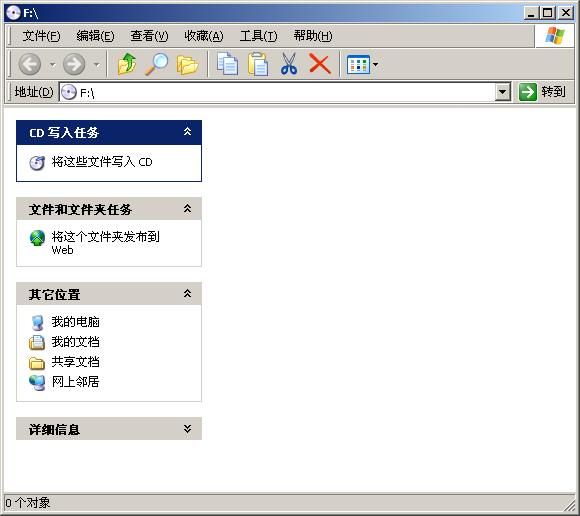The image size is (580, 516).
Task: Click inside the F:\ address field
Action: point(277,92)
